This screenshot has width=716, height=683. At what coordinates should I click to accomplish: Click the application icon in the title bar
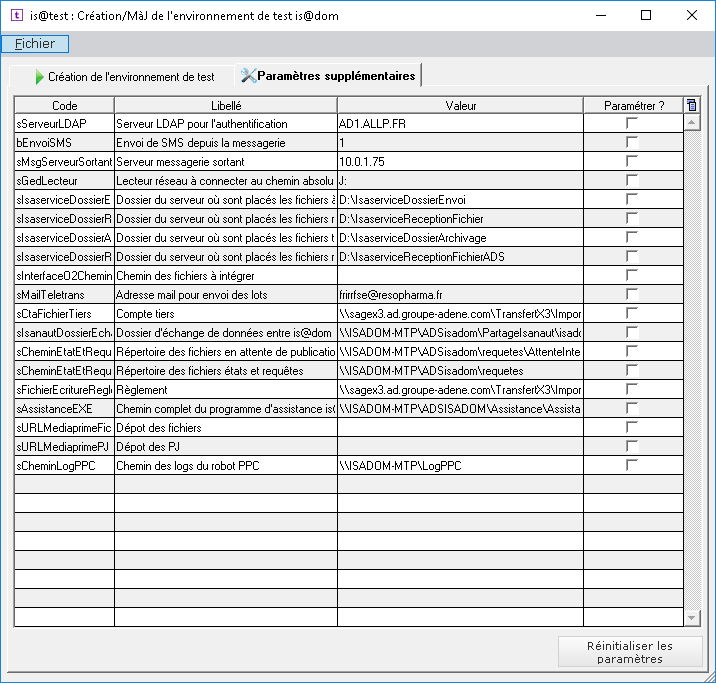click(x=15, y=15)
